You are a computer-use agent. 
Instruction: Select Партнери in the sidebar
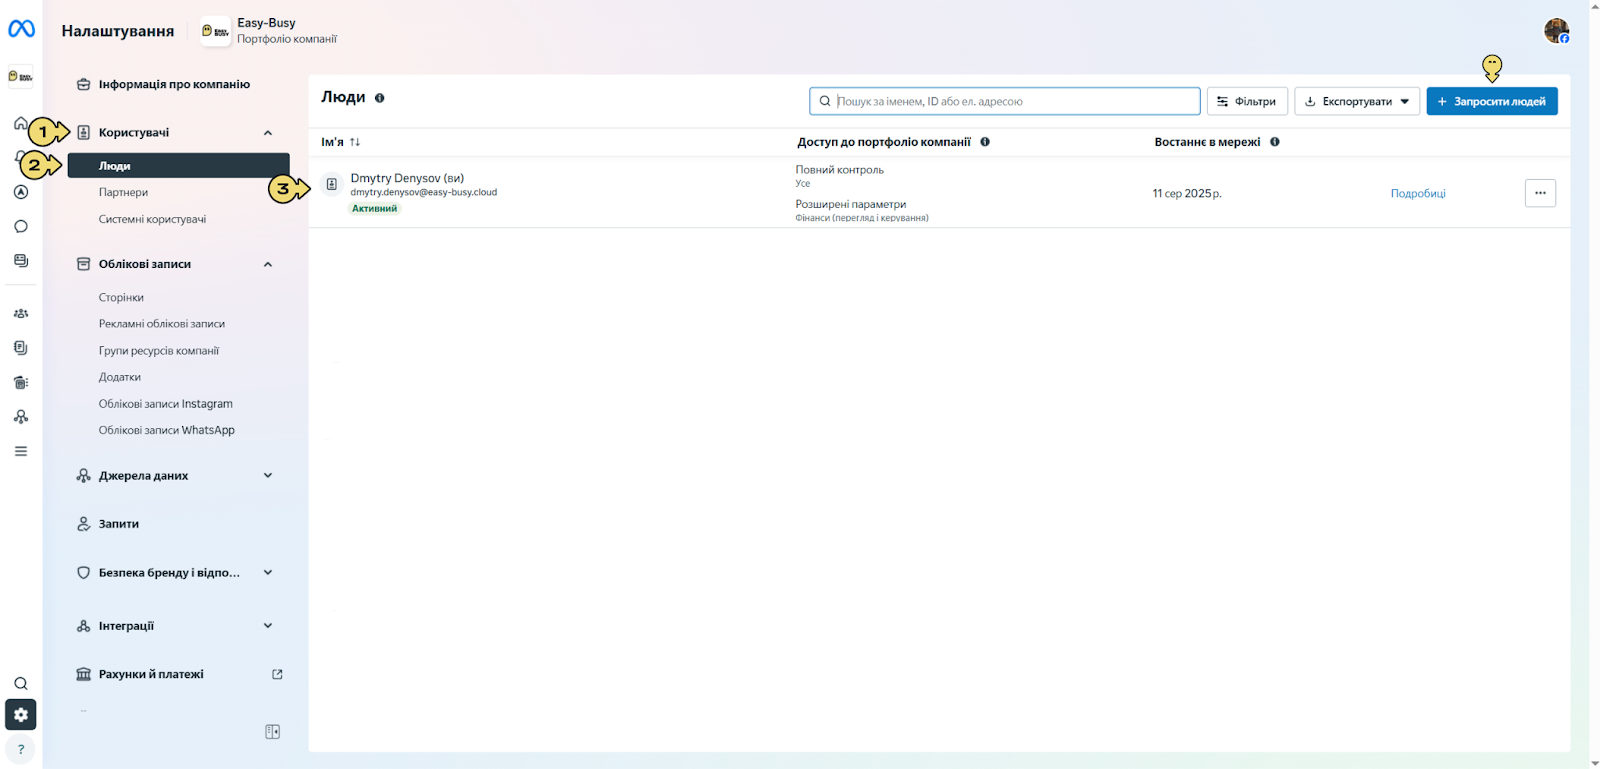(123, 192)
